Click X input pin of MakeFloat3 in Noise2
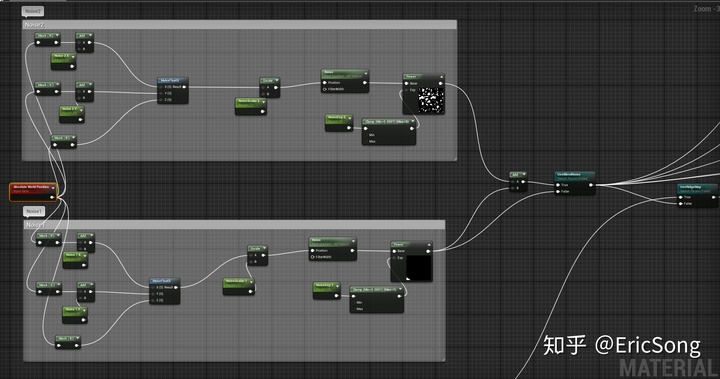The image size is (720, 379). pos(161,87)
